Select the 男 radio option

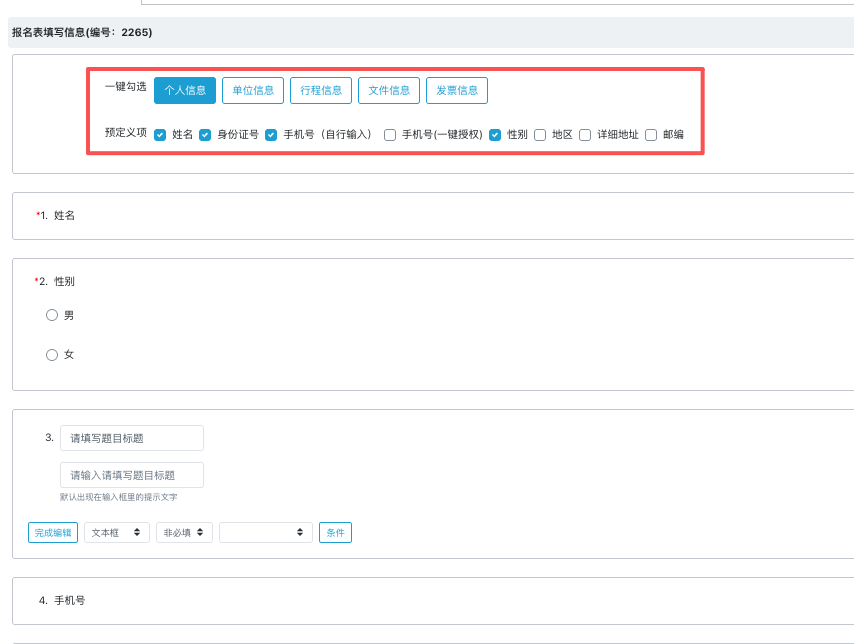coord(52,315)
